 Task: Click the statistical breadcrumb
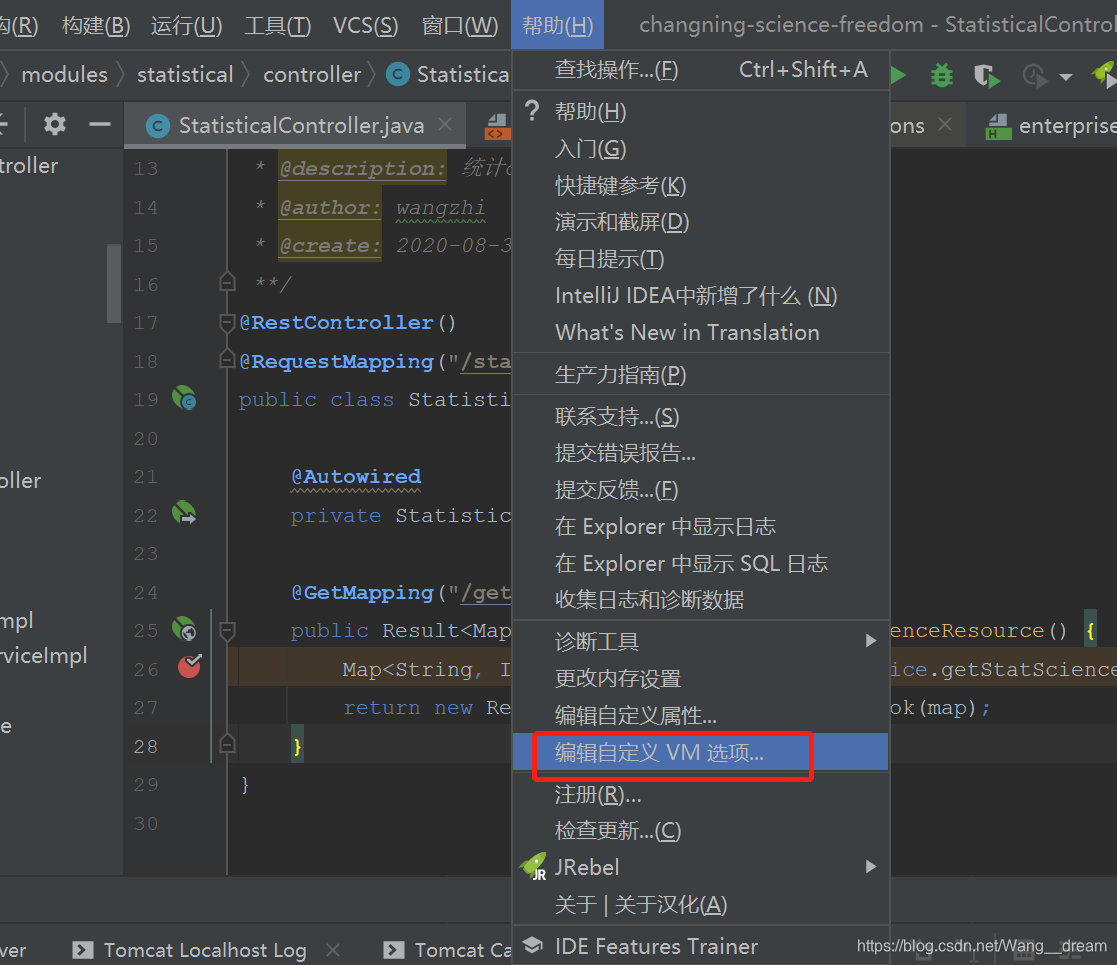[185, 75]
